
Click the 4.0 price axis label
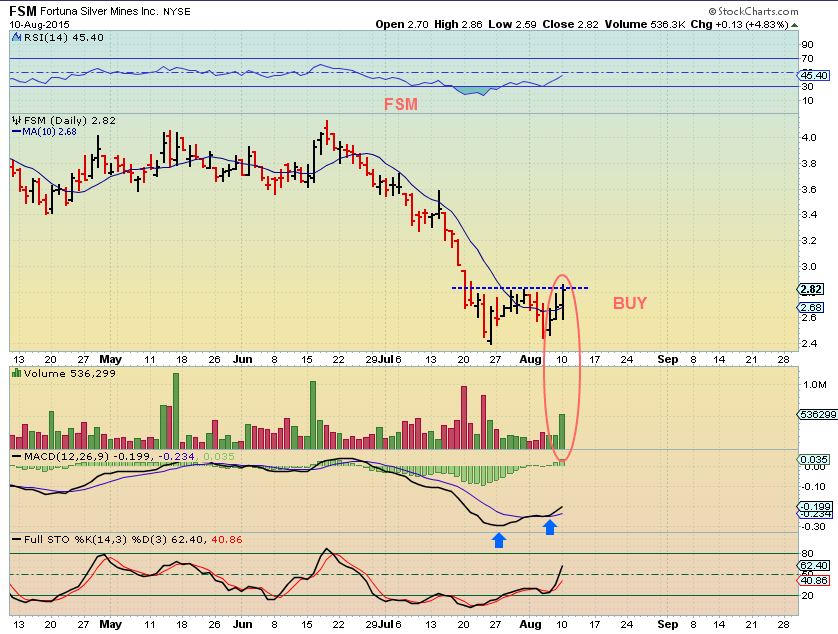[x=809, y=137]
